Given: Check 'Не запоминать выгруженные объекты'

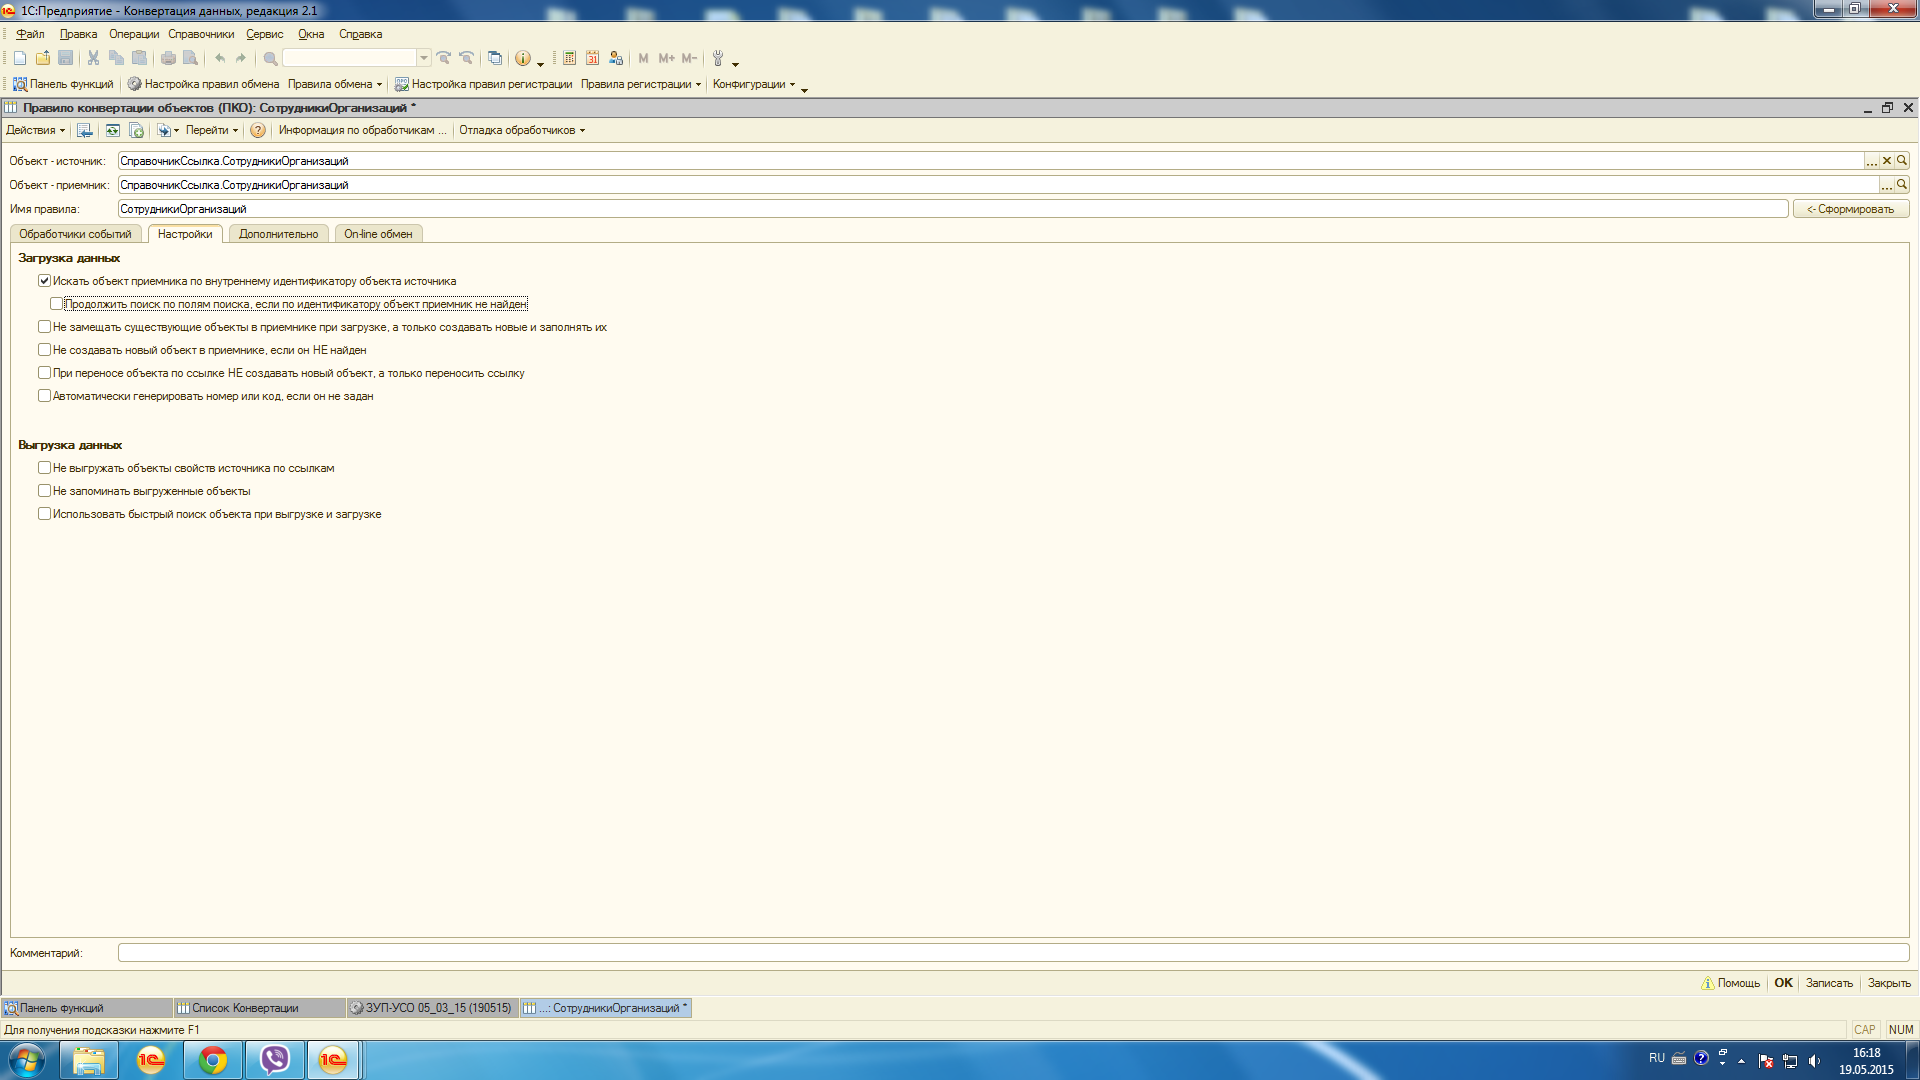Looking at the screenshot, I should click(x=44, y=491).
